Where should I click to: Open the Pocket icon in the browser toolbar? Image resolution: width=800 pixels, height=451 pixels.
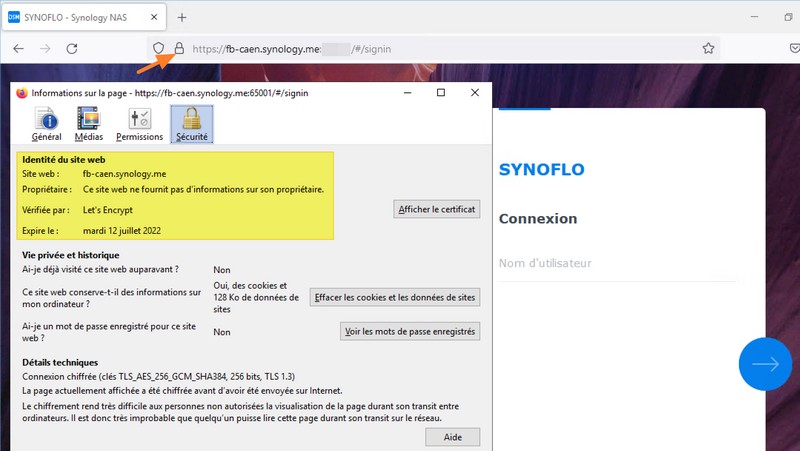pyautogui.click(x=794, y=48)
